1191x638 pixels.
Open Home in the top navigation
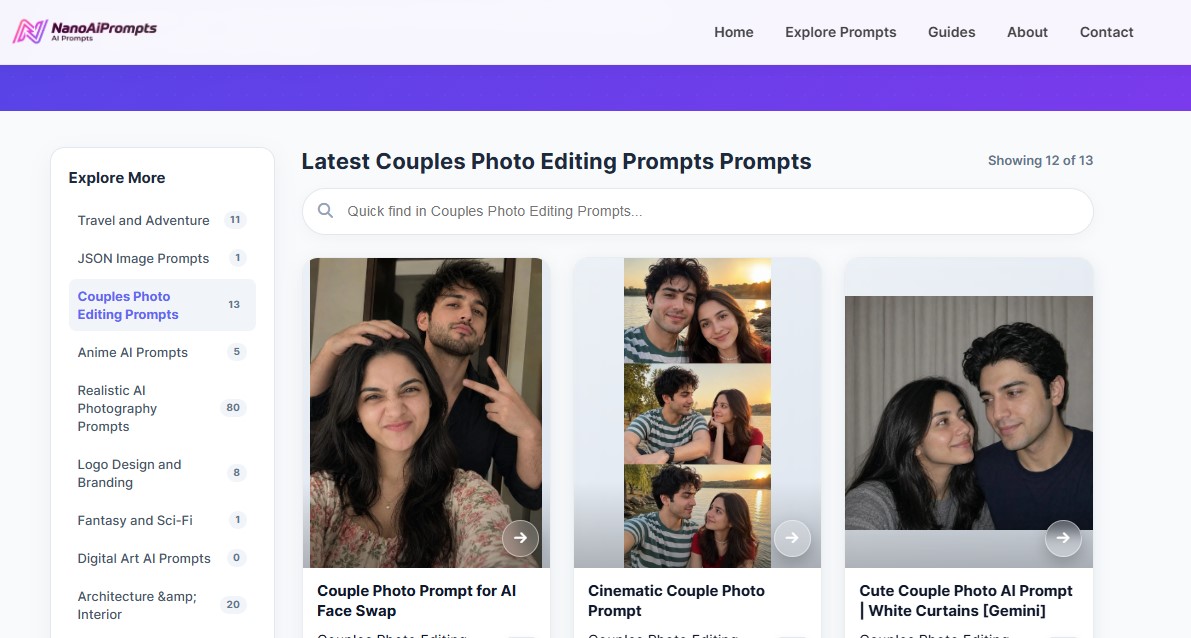(734, 32)
